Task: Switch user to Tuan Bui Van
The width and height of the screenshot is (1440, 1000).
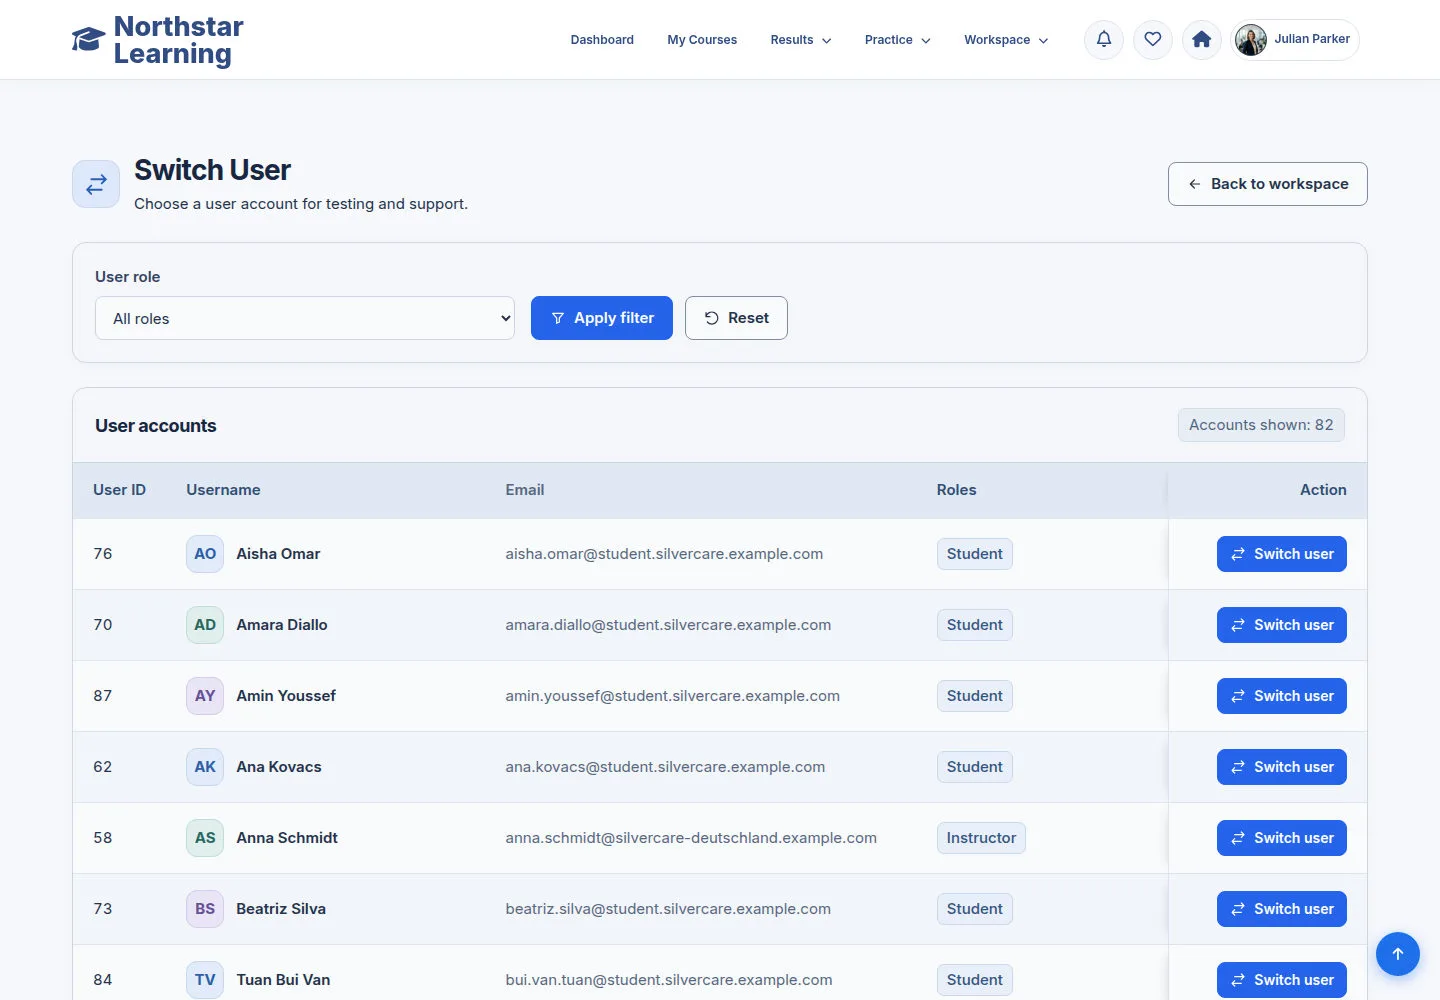Action: click(x=1282, y=980)
